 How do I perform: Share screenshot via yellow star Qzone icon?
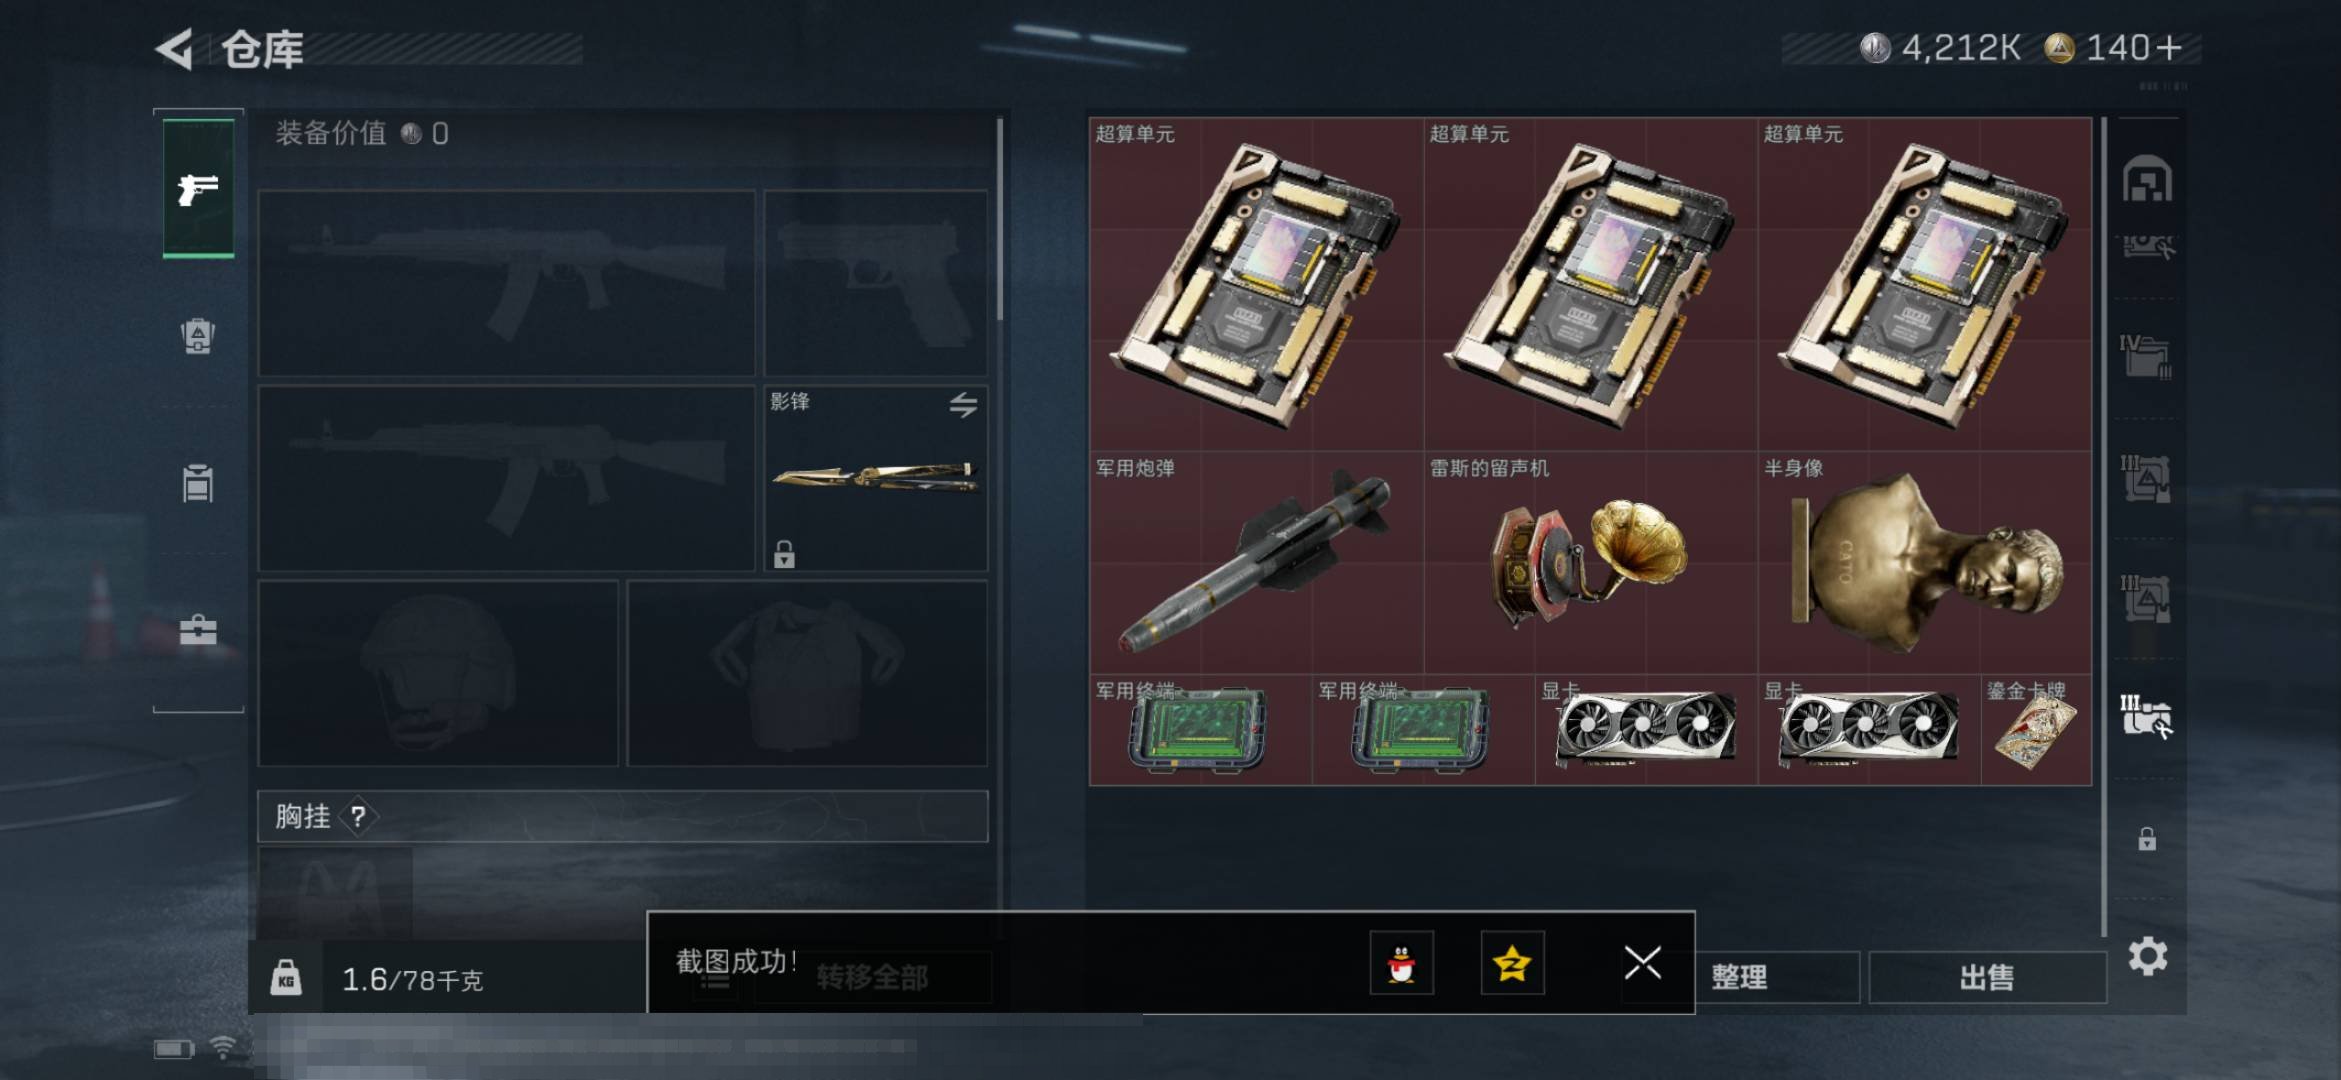coord(1512,963)
